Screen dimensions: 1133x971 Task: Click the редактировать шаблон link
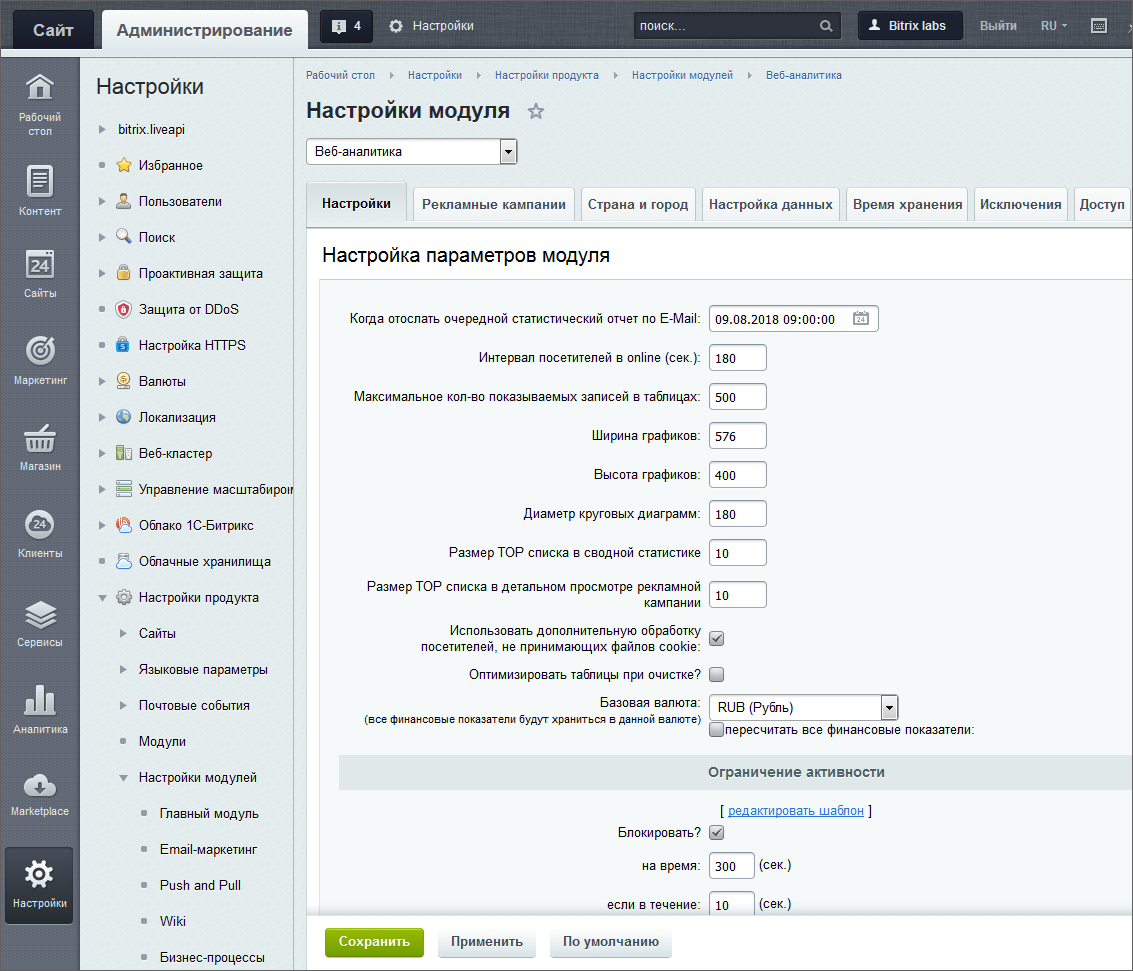tap(795, 811)
